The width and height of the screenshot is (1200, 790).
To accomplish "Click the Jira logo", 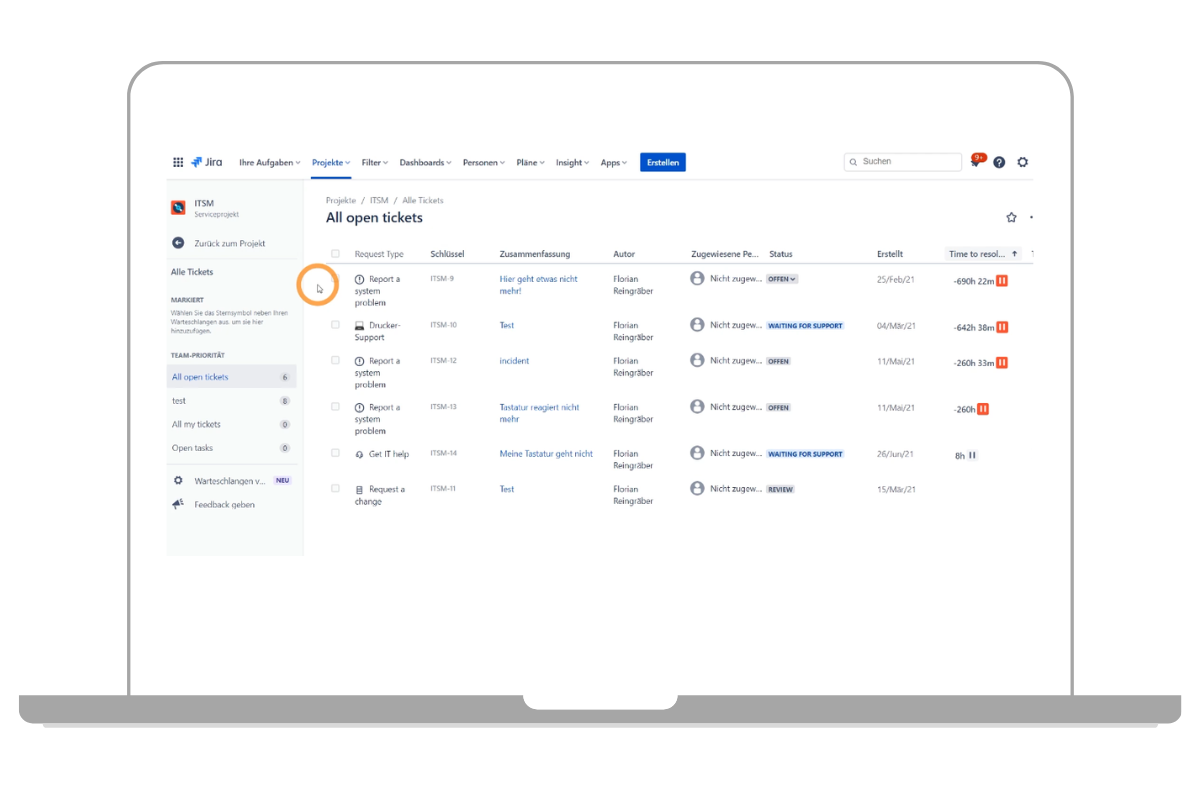I will coord(207,162).
